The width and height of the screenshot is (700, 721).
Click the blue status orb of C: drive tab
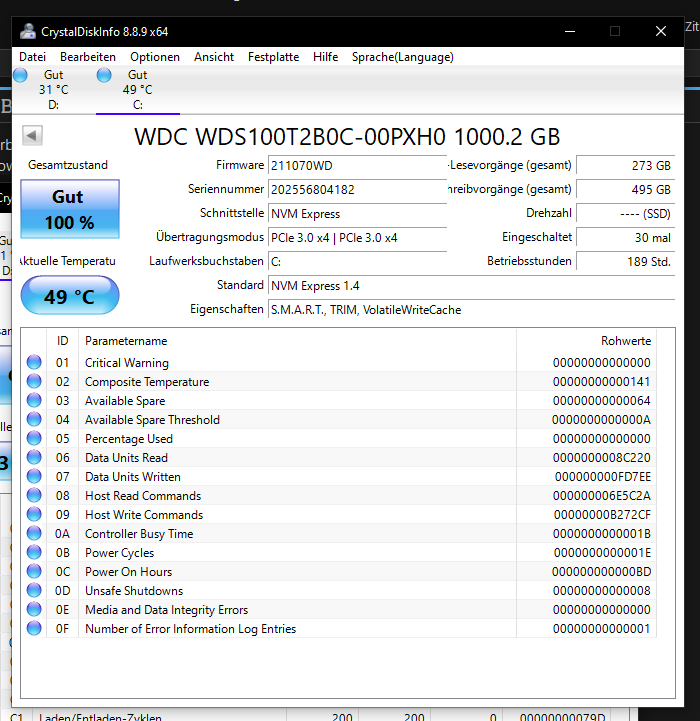pos(104,75)
